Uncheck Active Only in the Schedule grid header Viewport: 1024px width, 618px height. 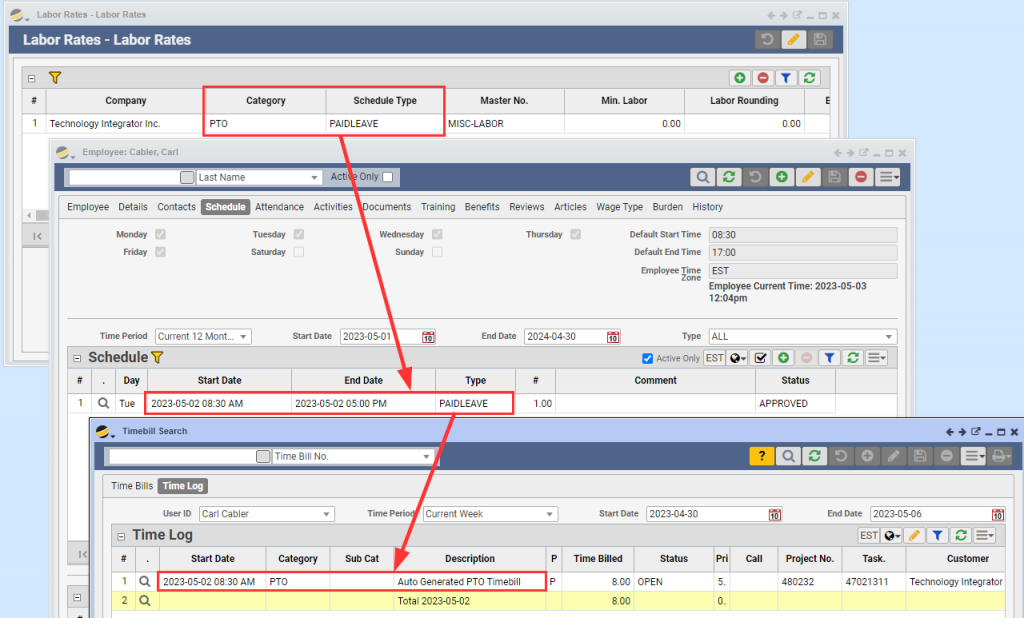(647, 358)
